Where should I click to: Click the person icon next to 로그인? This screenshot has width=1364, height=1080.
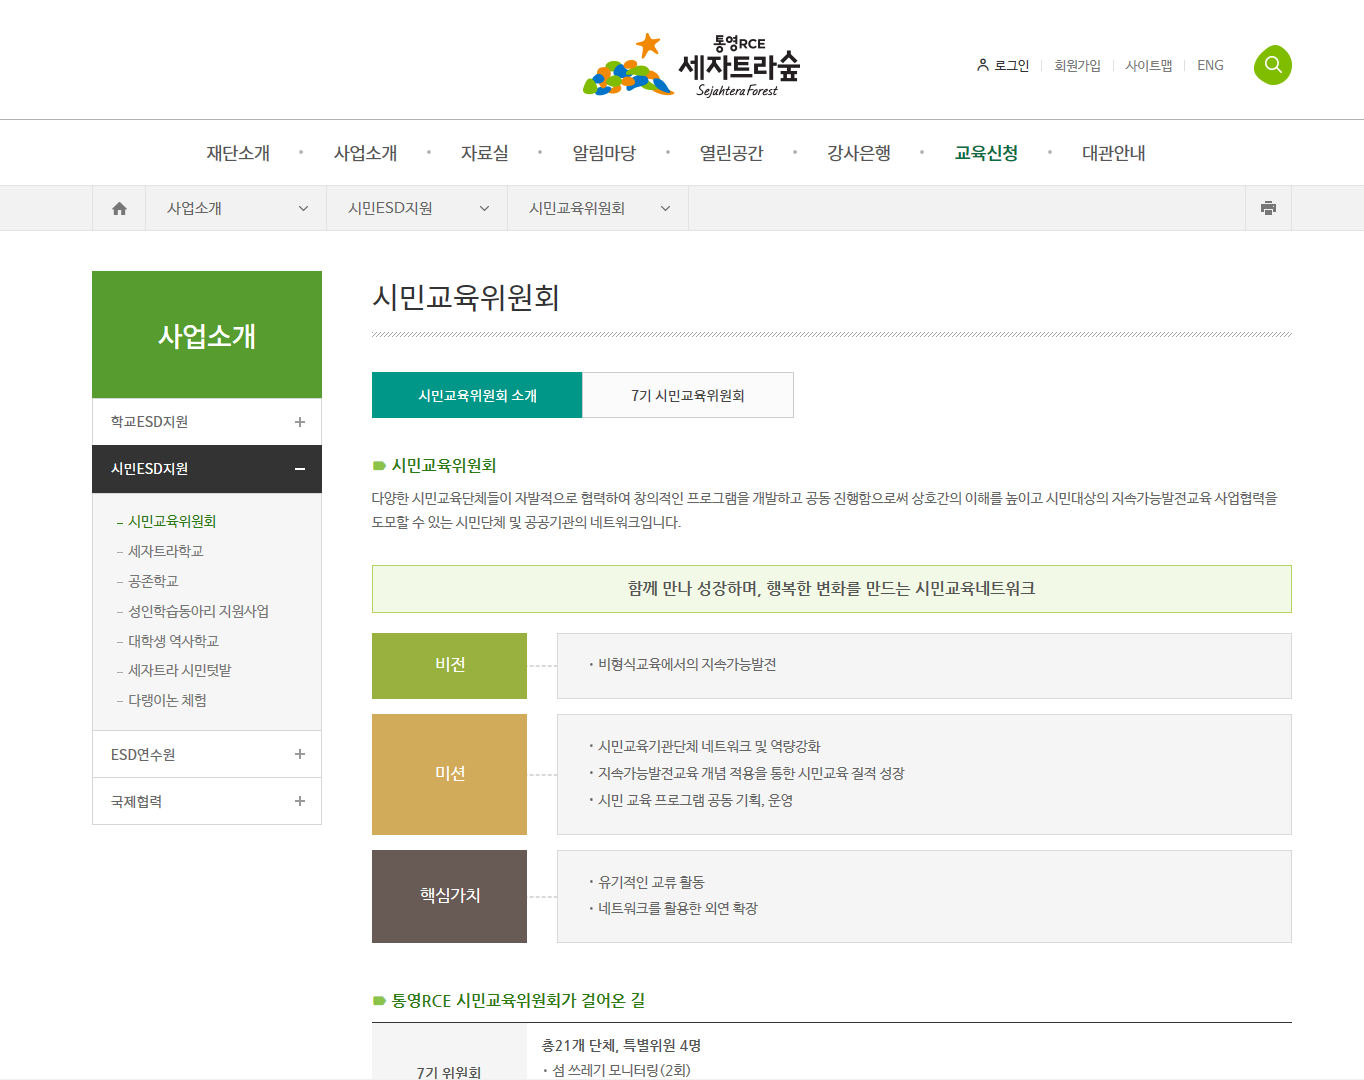click(982, 65)
